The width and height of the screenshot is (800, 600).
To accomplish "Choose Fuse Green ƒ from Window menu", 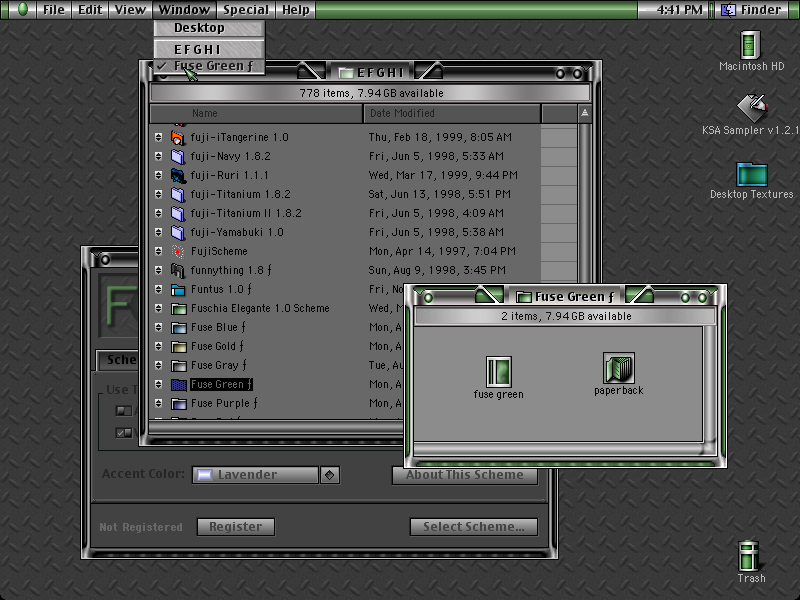I will (x=209, y=66).
